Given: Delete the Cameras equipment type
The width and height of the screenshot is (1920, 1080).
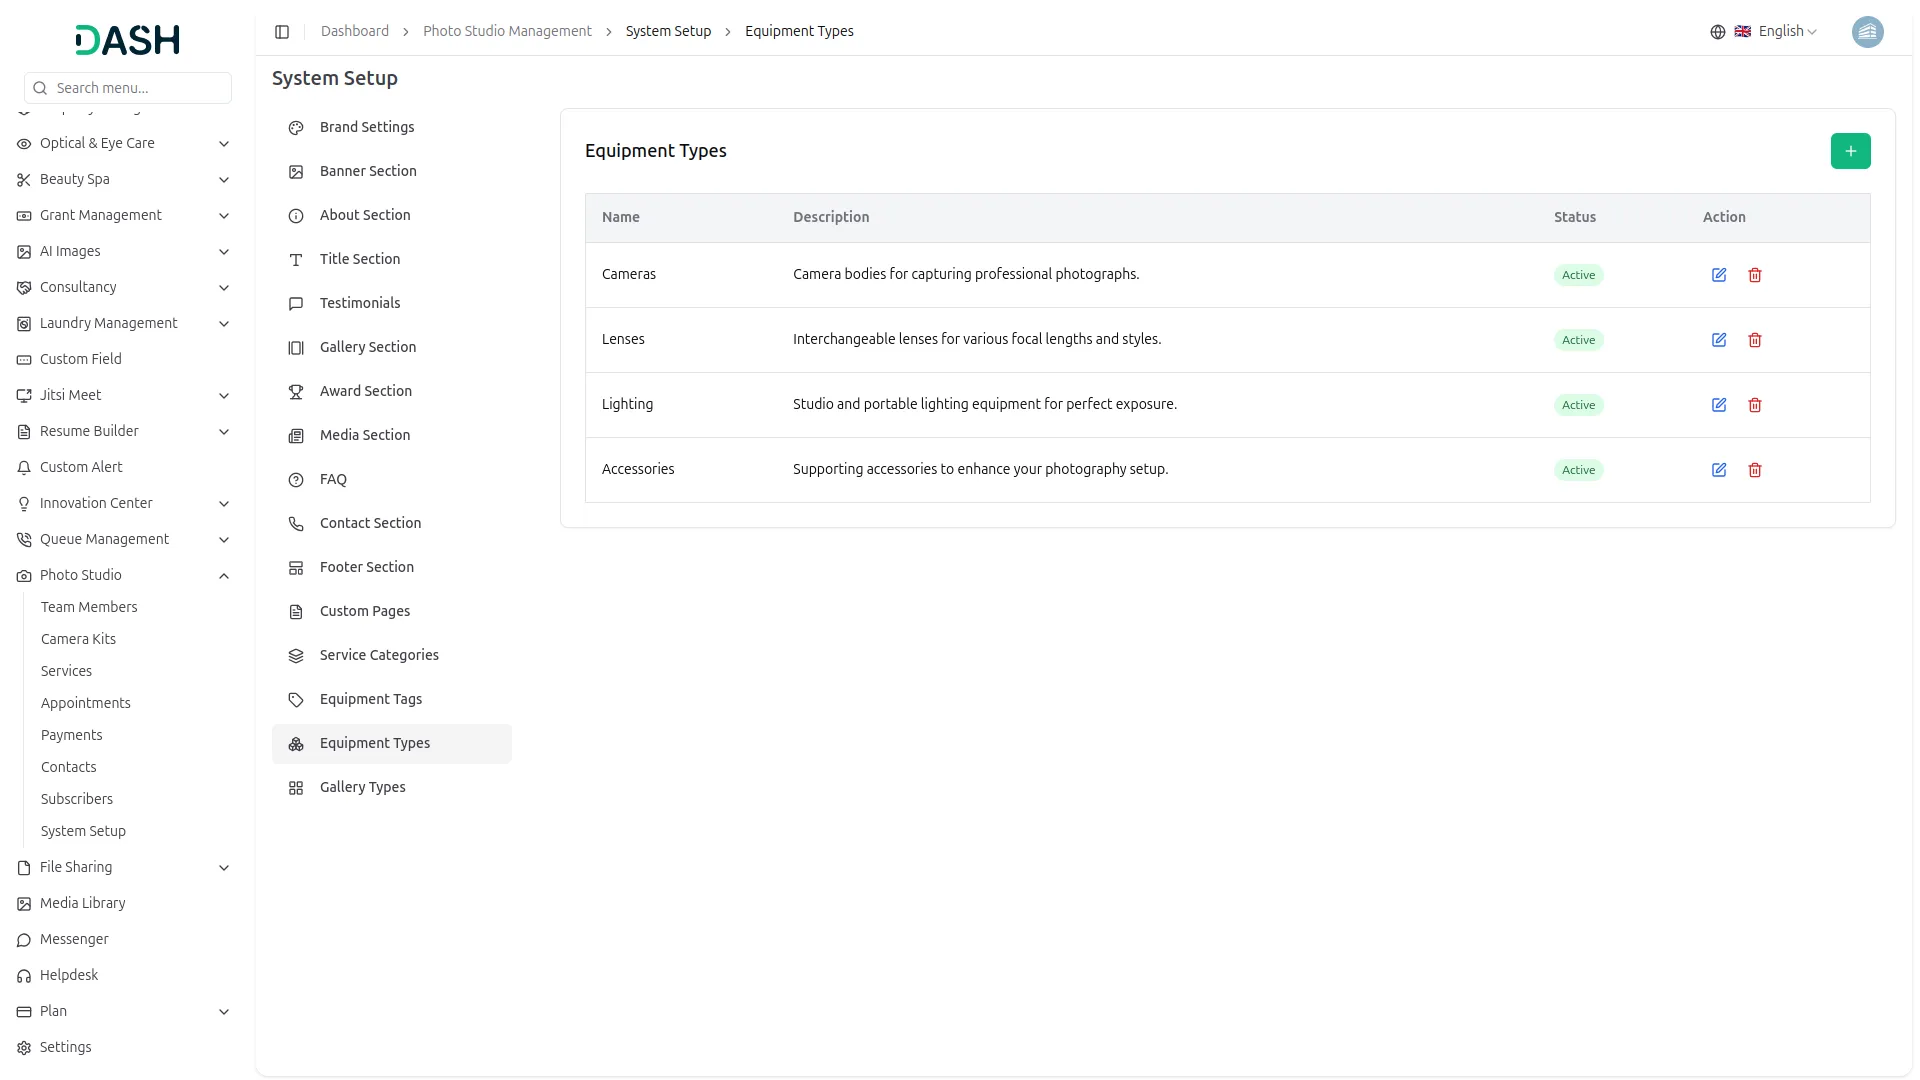Looking at the screenshot, I should pyautogui.click(x=1755, y=275).
